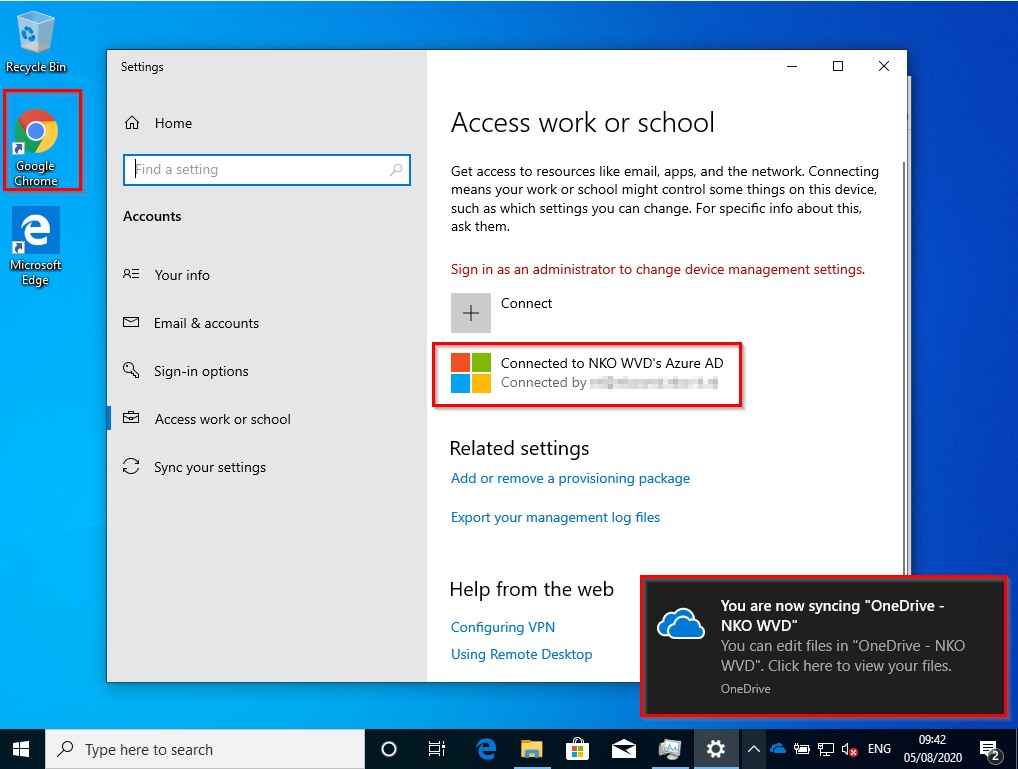Click the Email & accounts envelope icon
Image resolution: width=1018 pixels, height=769 pixels.
click(x=131, y=322)
